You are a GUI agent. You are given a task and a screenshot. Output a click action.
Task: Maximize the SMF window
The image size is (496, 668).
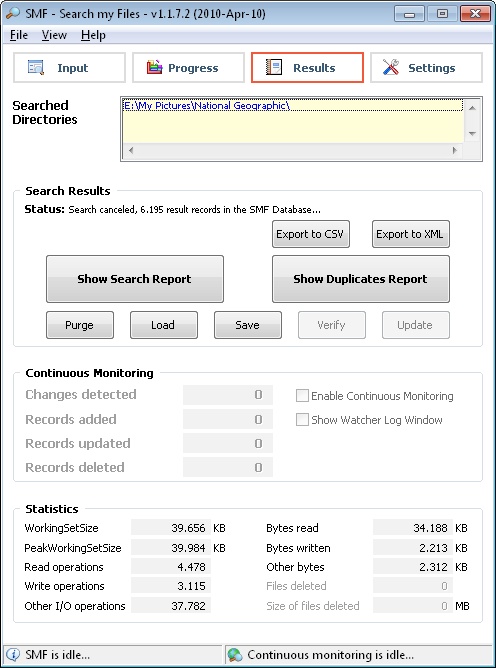[442, 14]
